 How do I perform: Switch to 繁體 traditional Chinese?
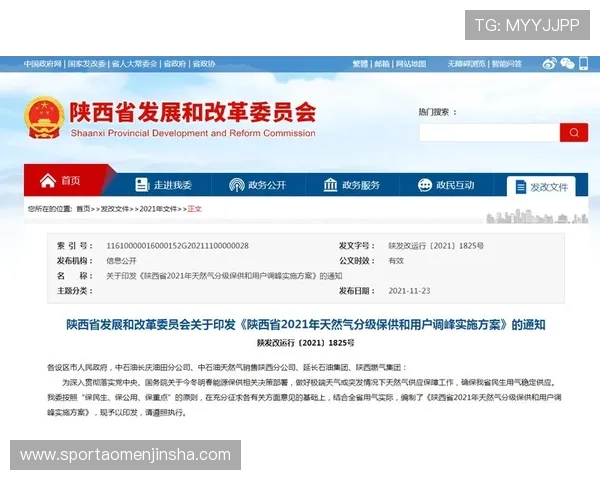(360, 64)
